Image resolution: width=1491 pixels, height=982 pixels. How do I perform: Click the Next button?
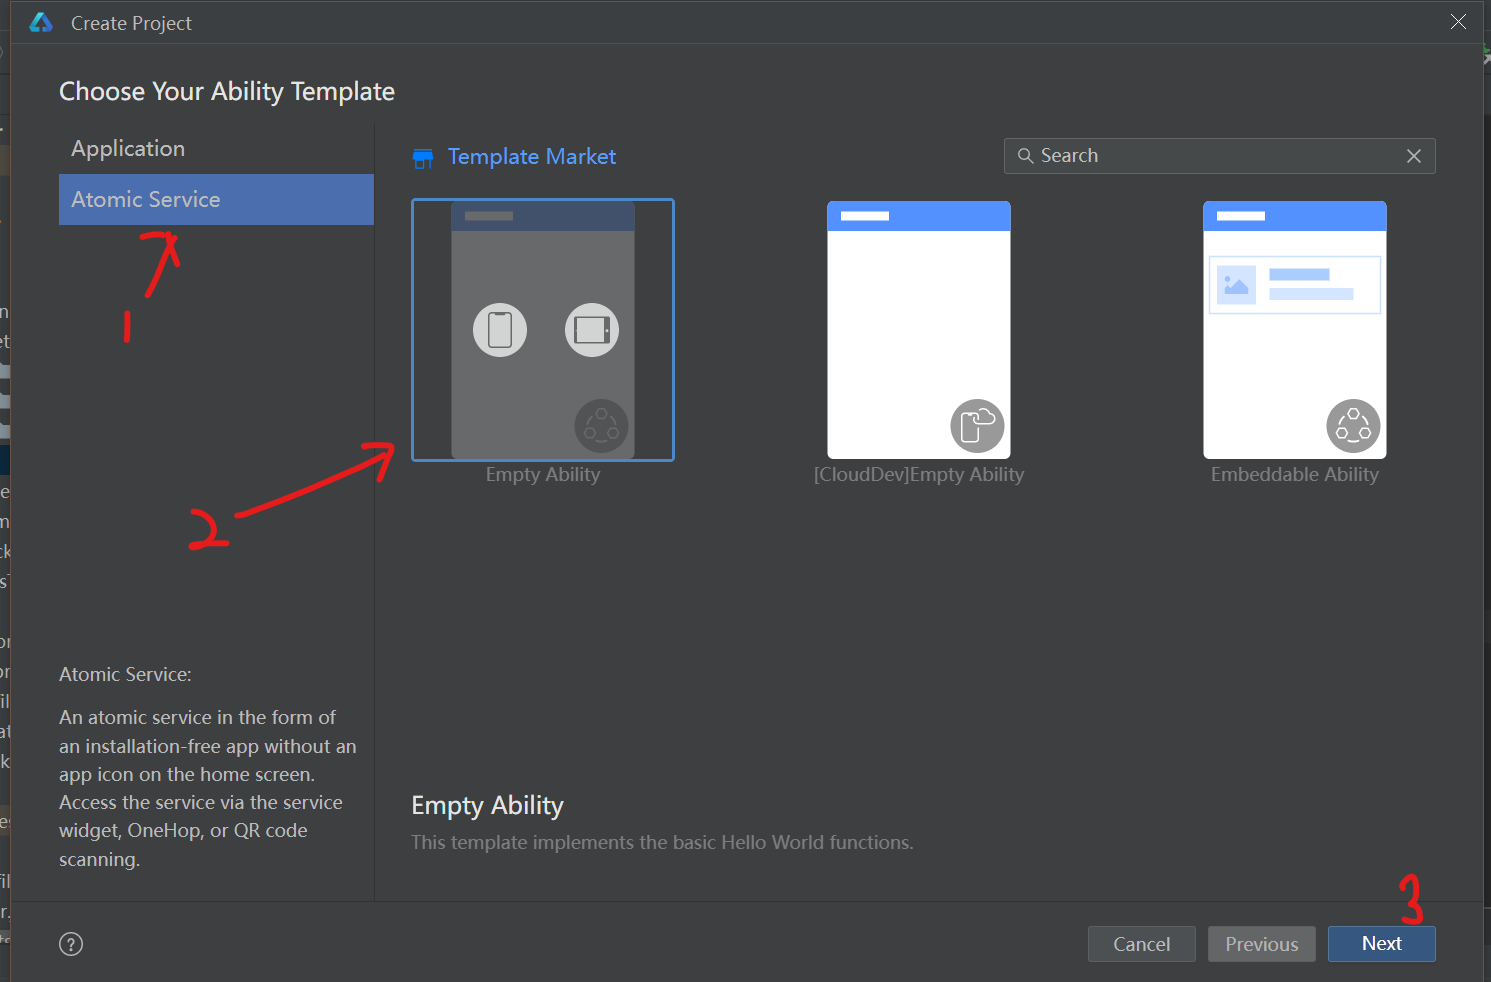[x=1382, y=944]
